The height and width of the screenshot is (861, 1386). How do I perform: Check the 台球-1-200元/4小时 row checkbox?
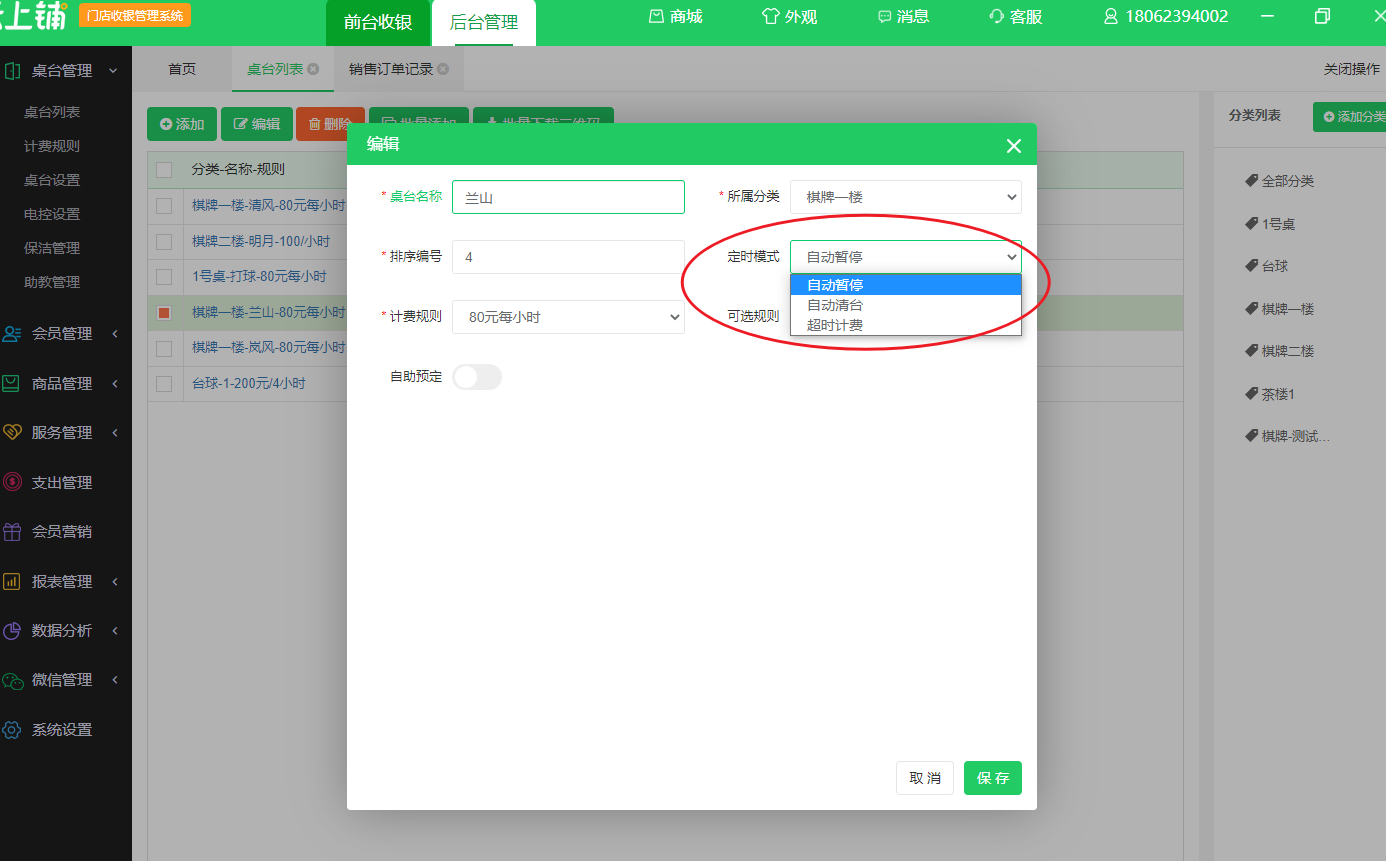click(164, 382)
